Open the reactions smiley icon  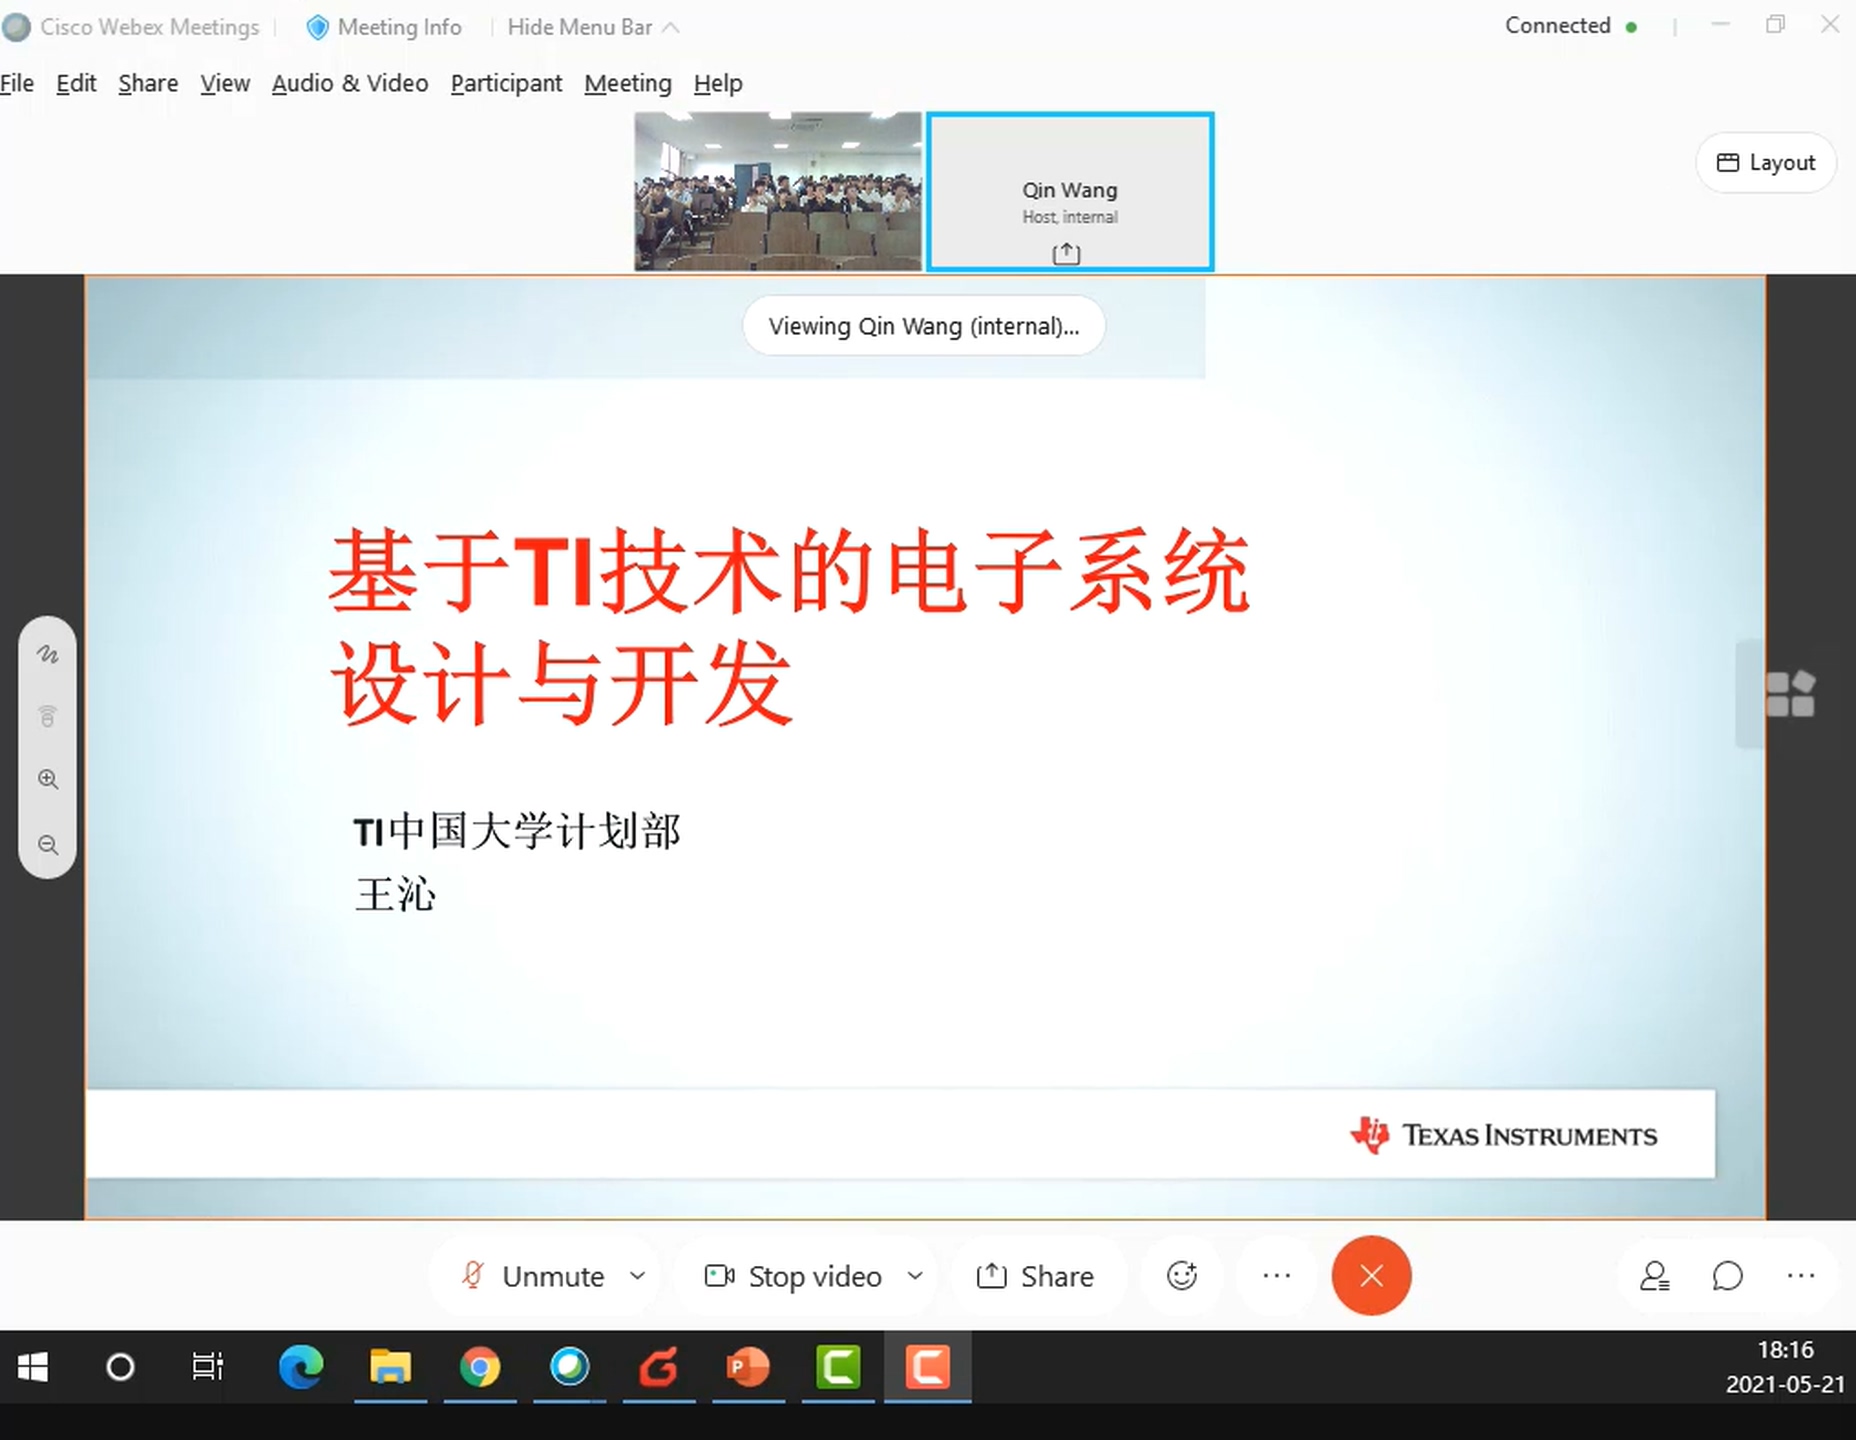point(1181,1276)
